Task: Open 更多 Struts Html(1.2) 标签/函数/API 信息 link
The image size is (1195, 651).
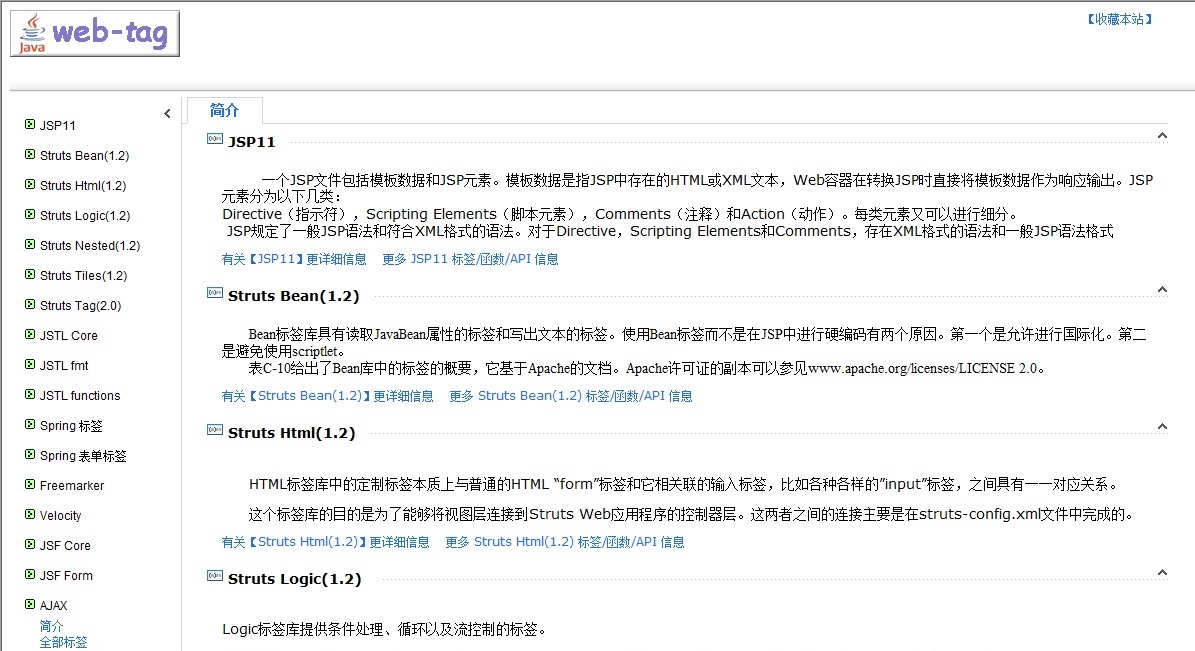Action: point(565,542)
